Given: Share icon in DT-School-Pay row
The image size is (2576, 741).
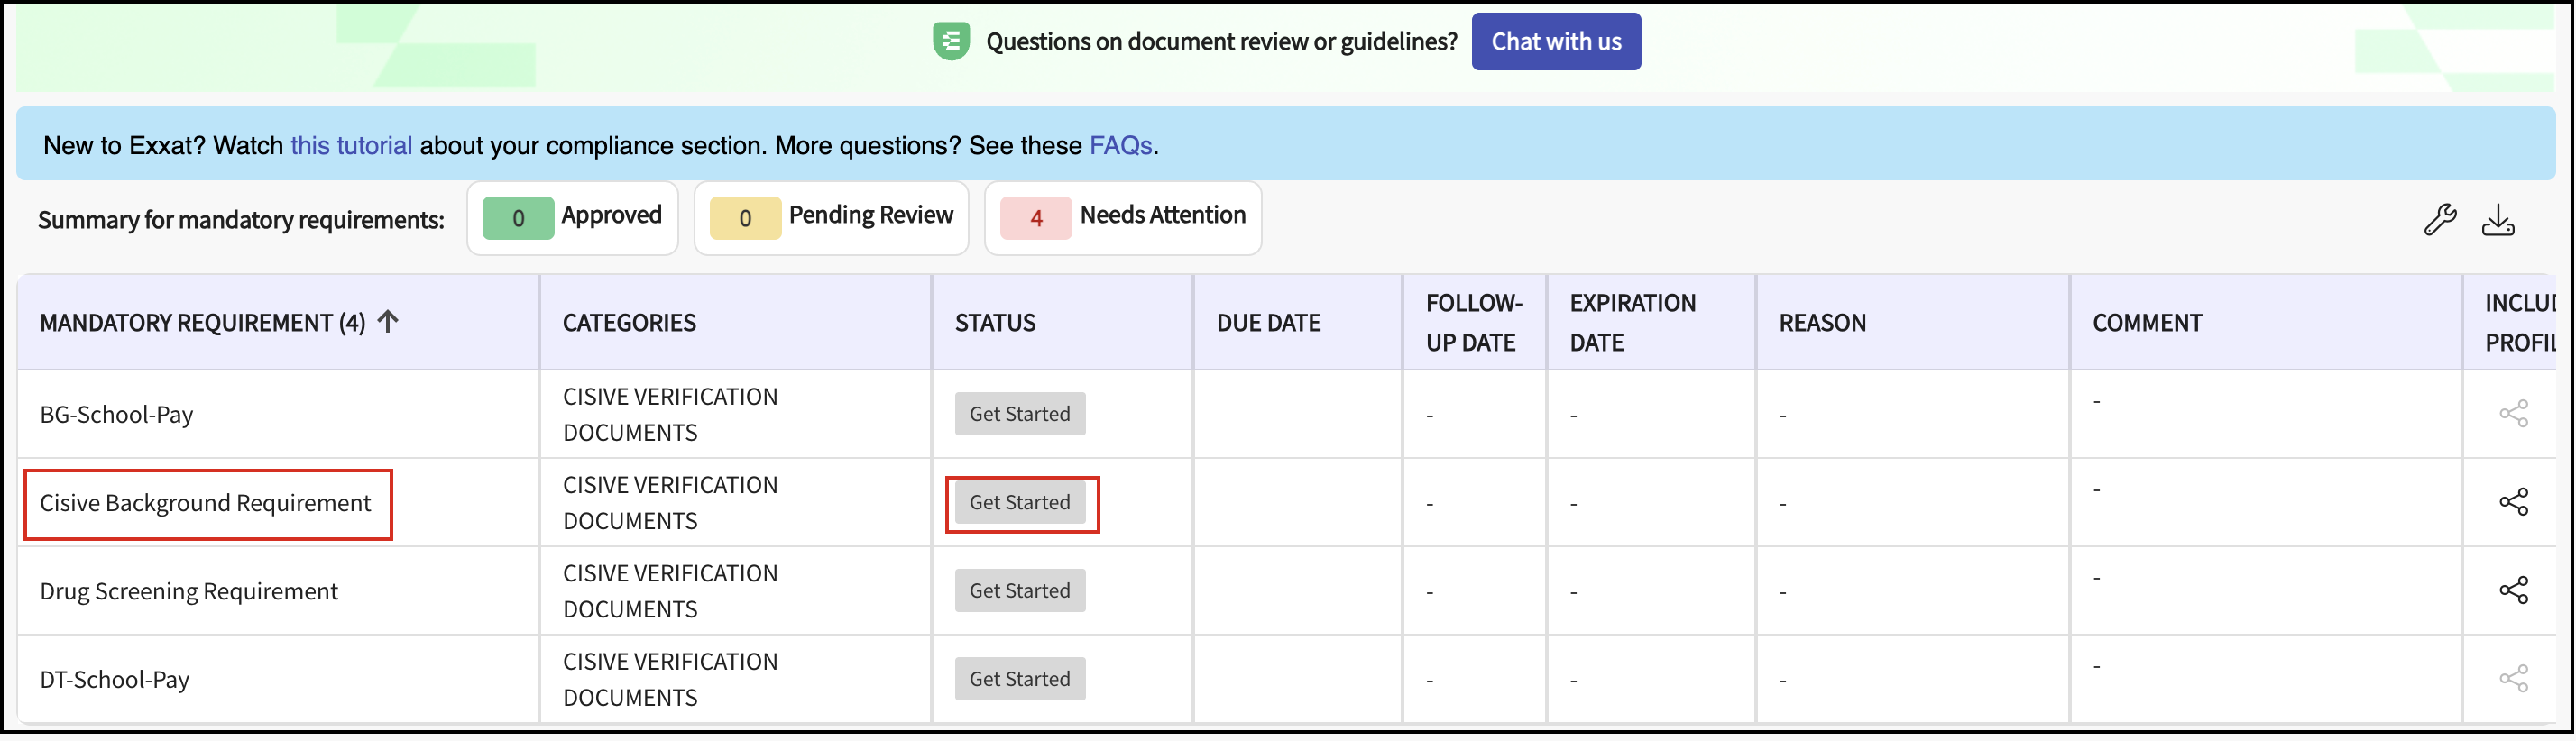Looking at the screenshot, I should click(2513, 678).
